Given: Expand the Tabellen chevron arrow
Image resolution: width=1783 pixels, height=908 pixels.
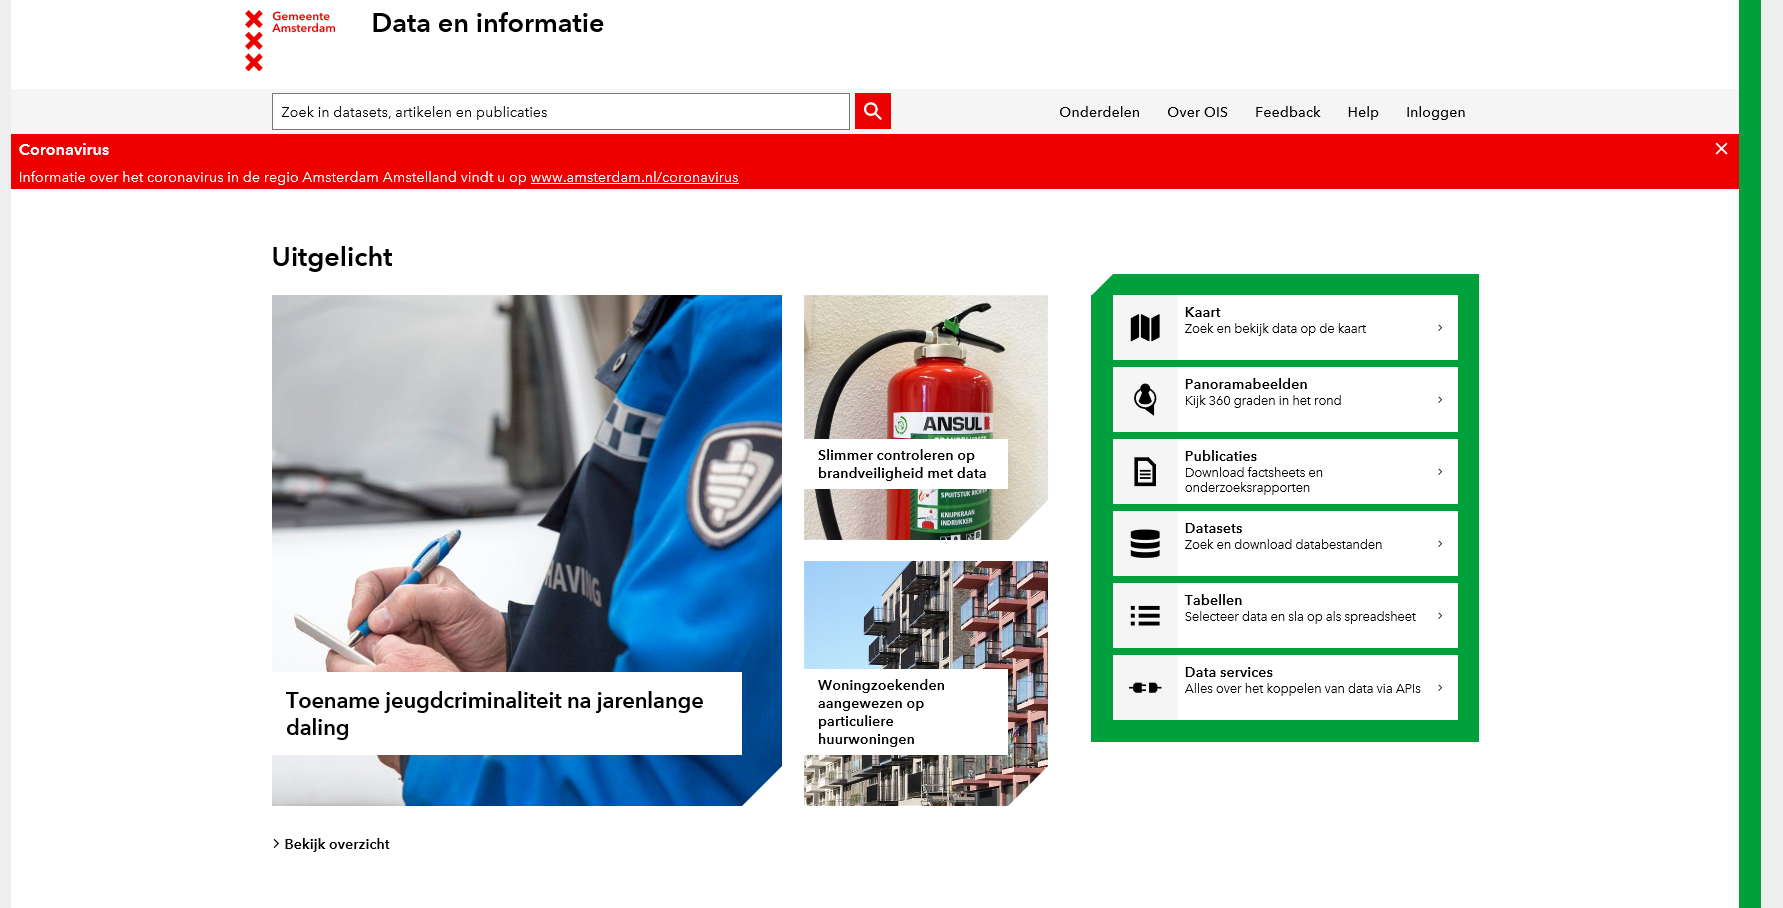Looking at the screenshot, I should 1440,616.
